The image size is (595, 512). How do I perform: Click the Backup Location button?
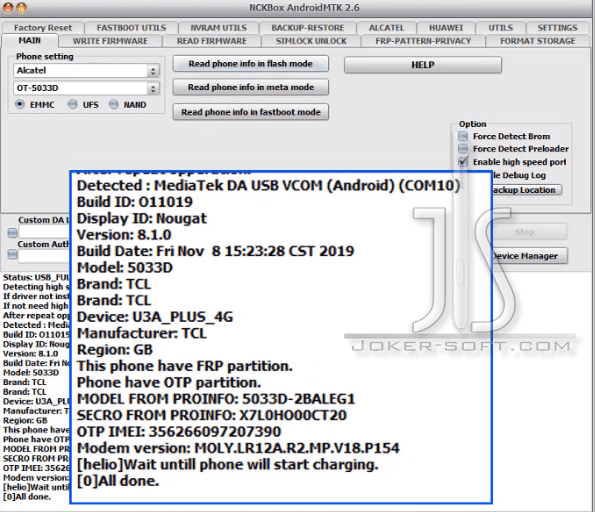coord(527,190)
